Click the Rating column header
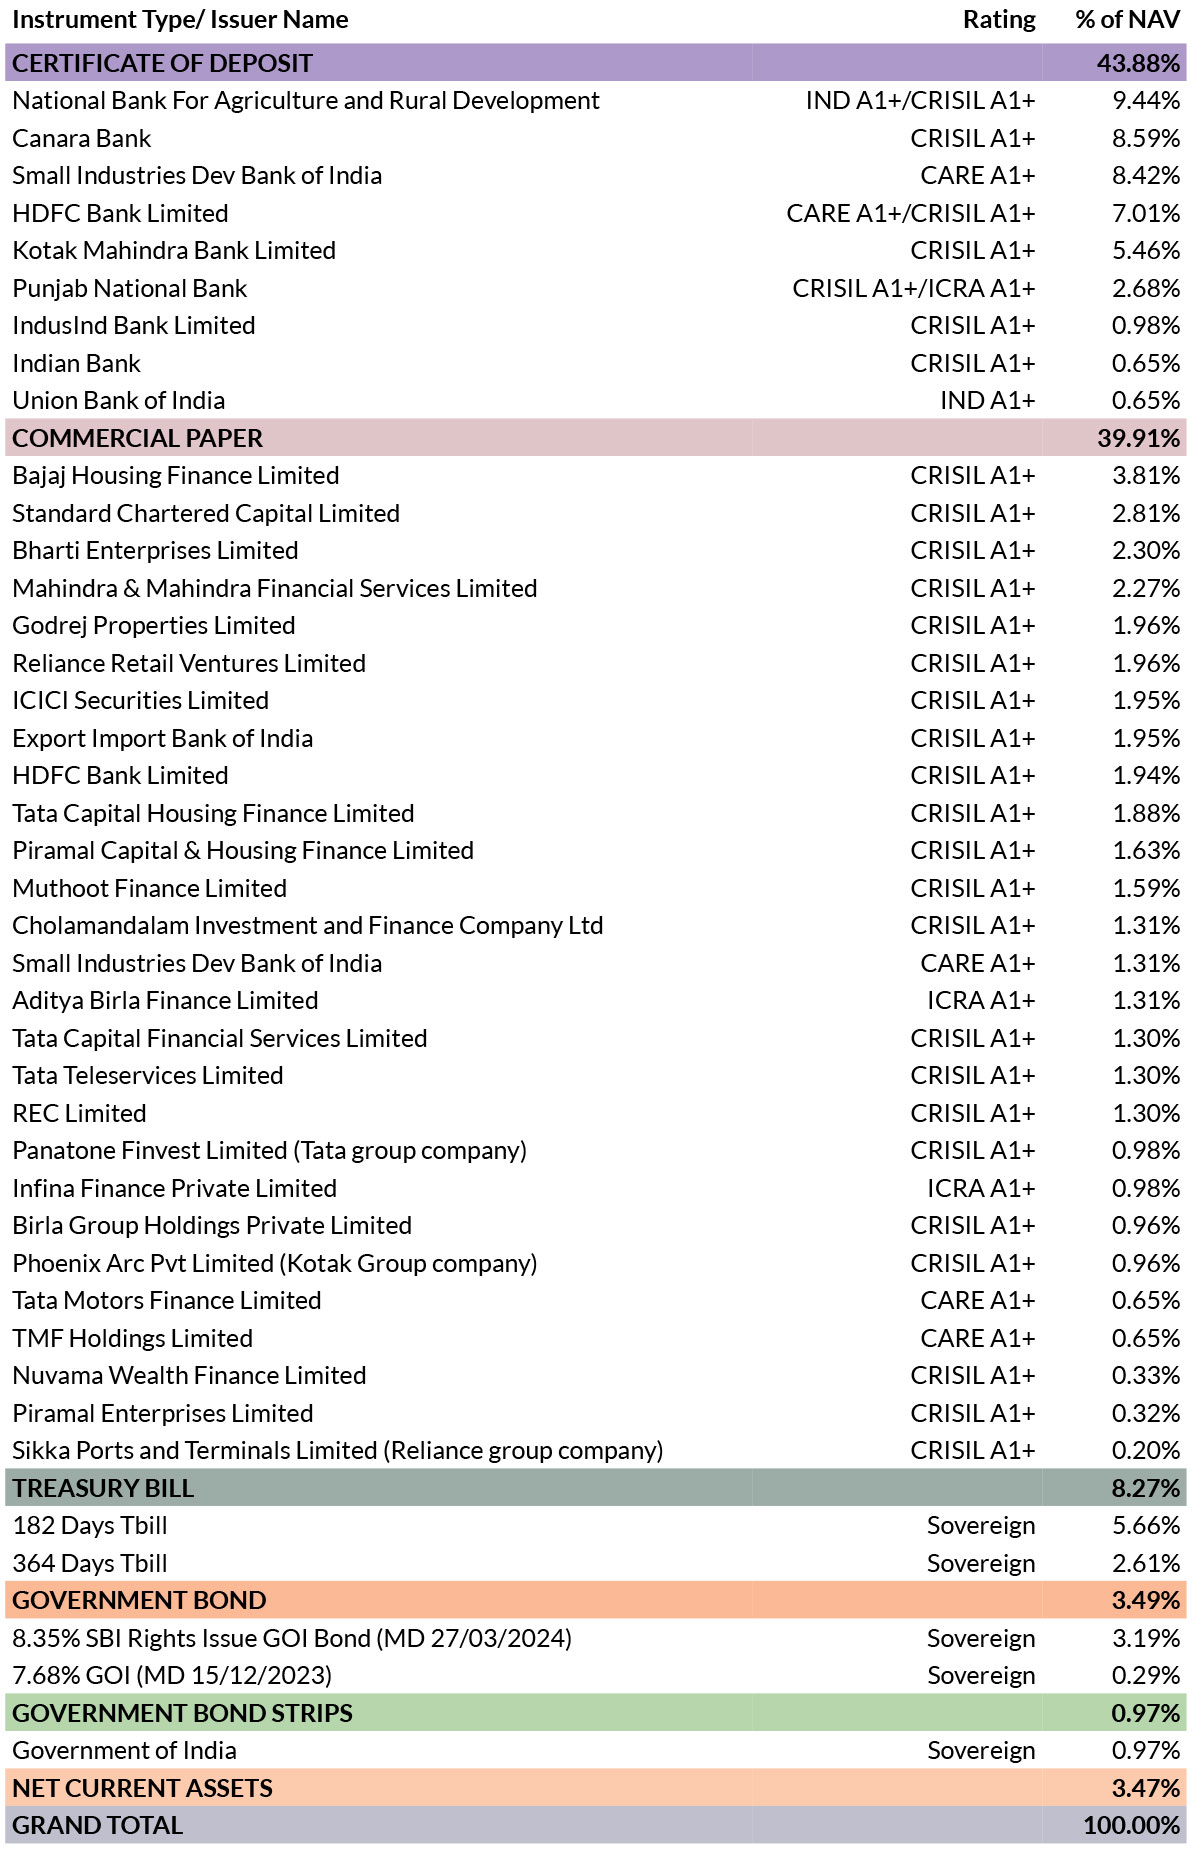The width and height of the screenshot is (1194, 1859). pyautogui.click(x=999, y=20)
